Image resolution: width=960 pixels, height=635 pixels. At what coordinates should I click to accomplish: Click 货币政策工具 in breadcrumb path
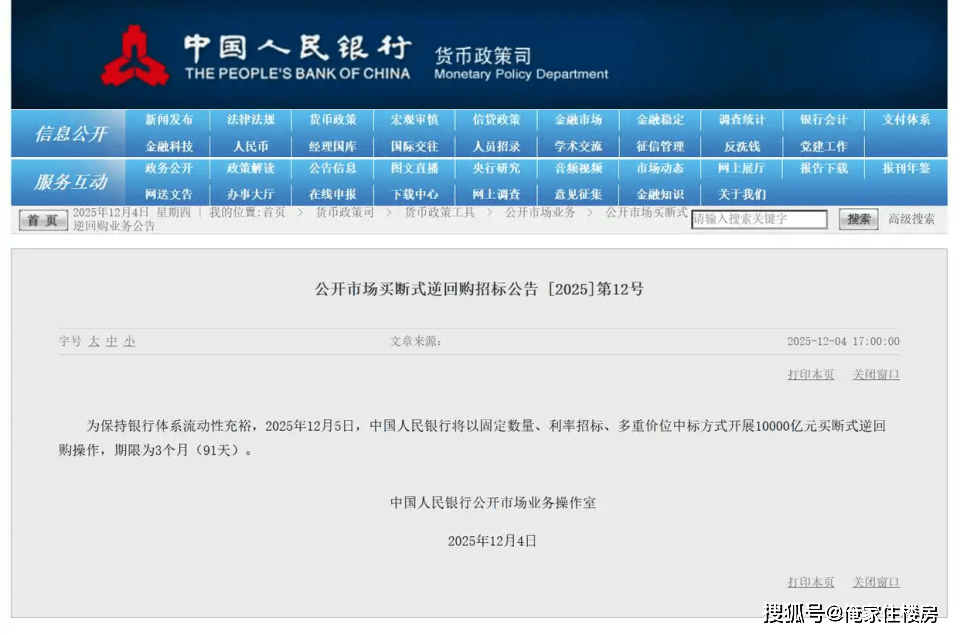[x=439, y=212]
